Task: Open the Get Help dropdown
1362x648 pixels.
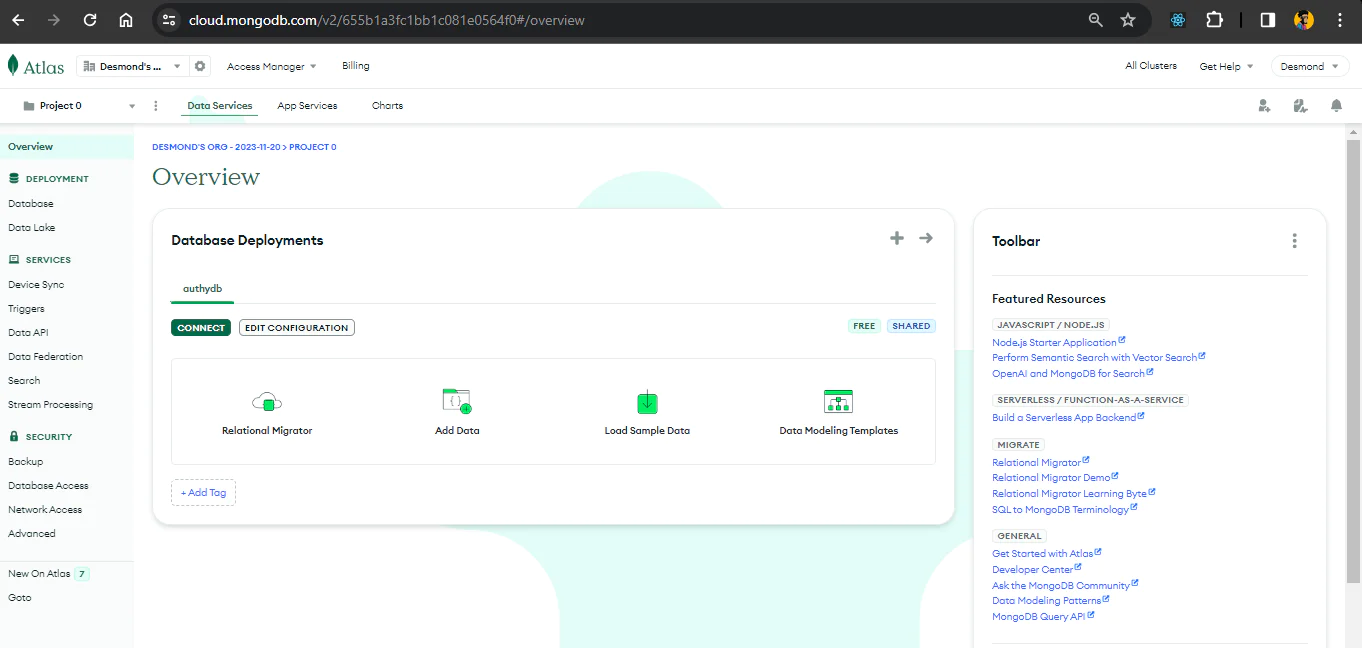Action: click(x=1226, y=66)
